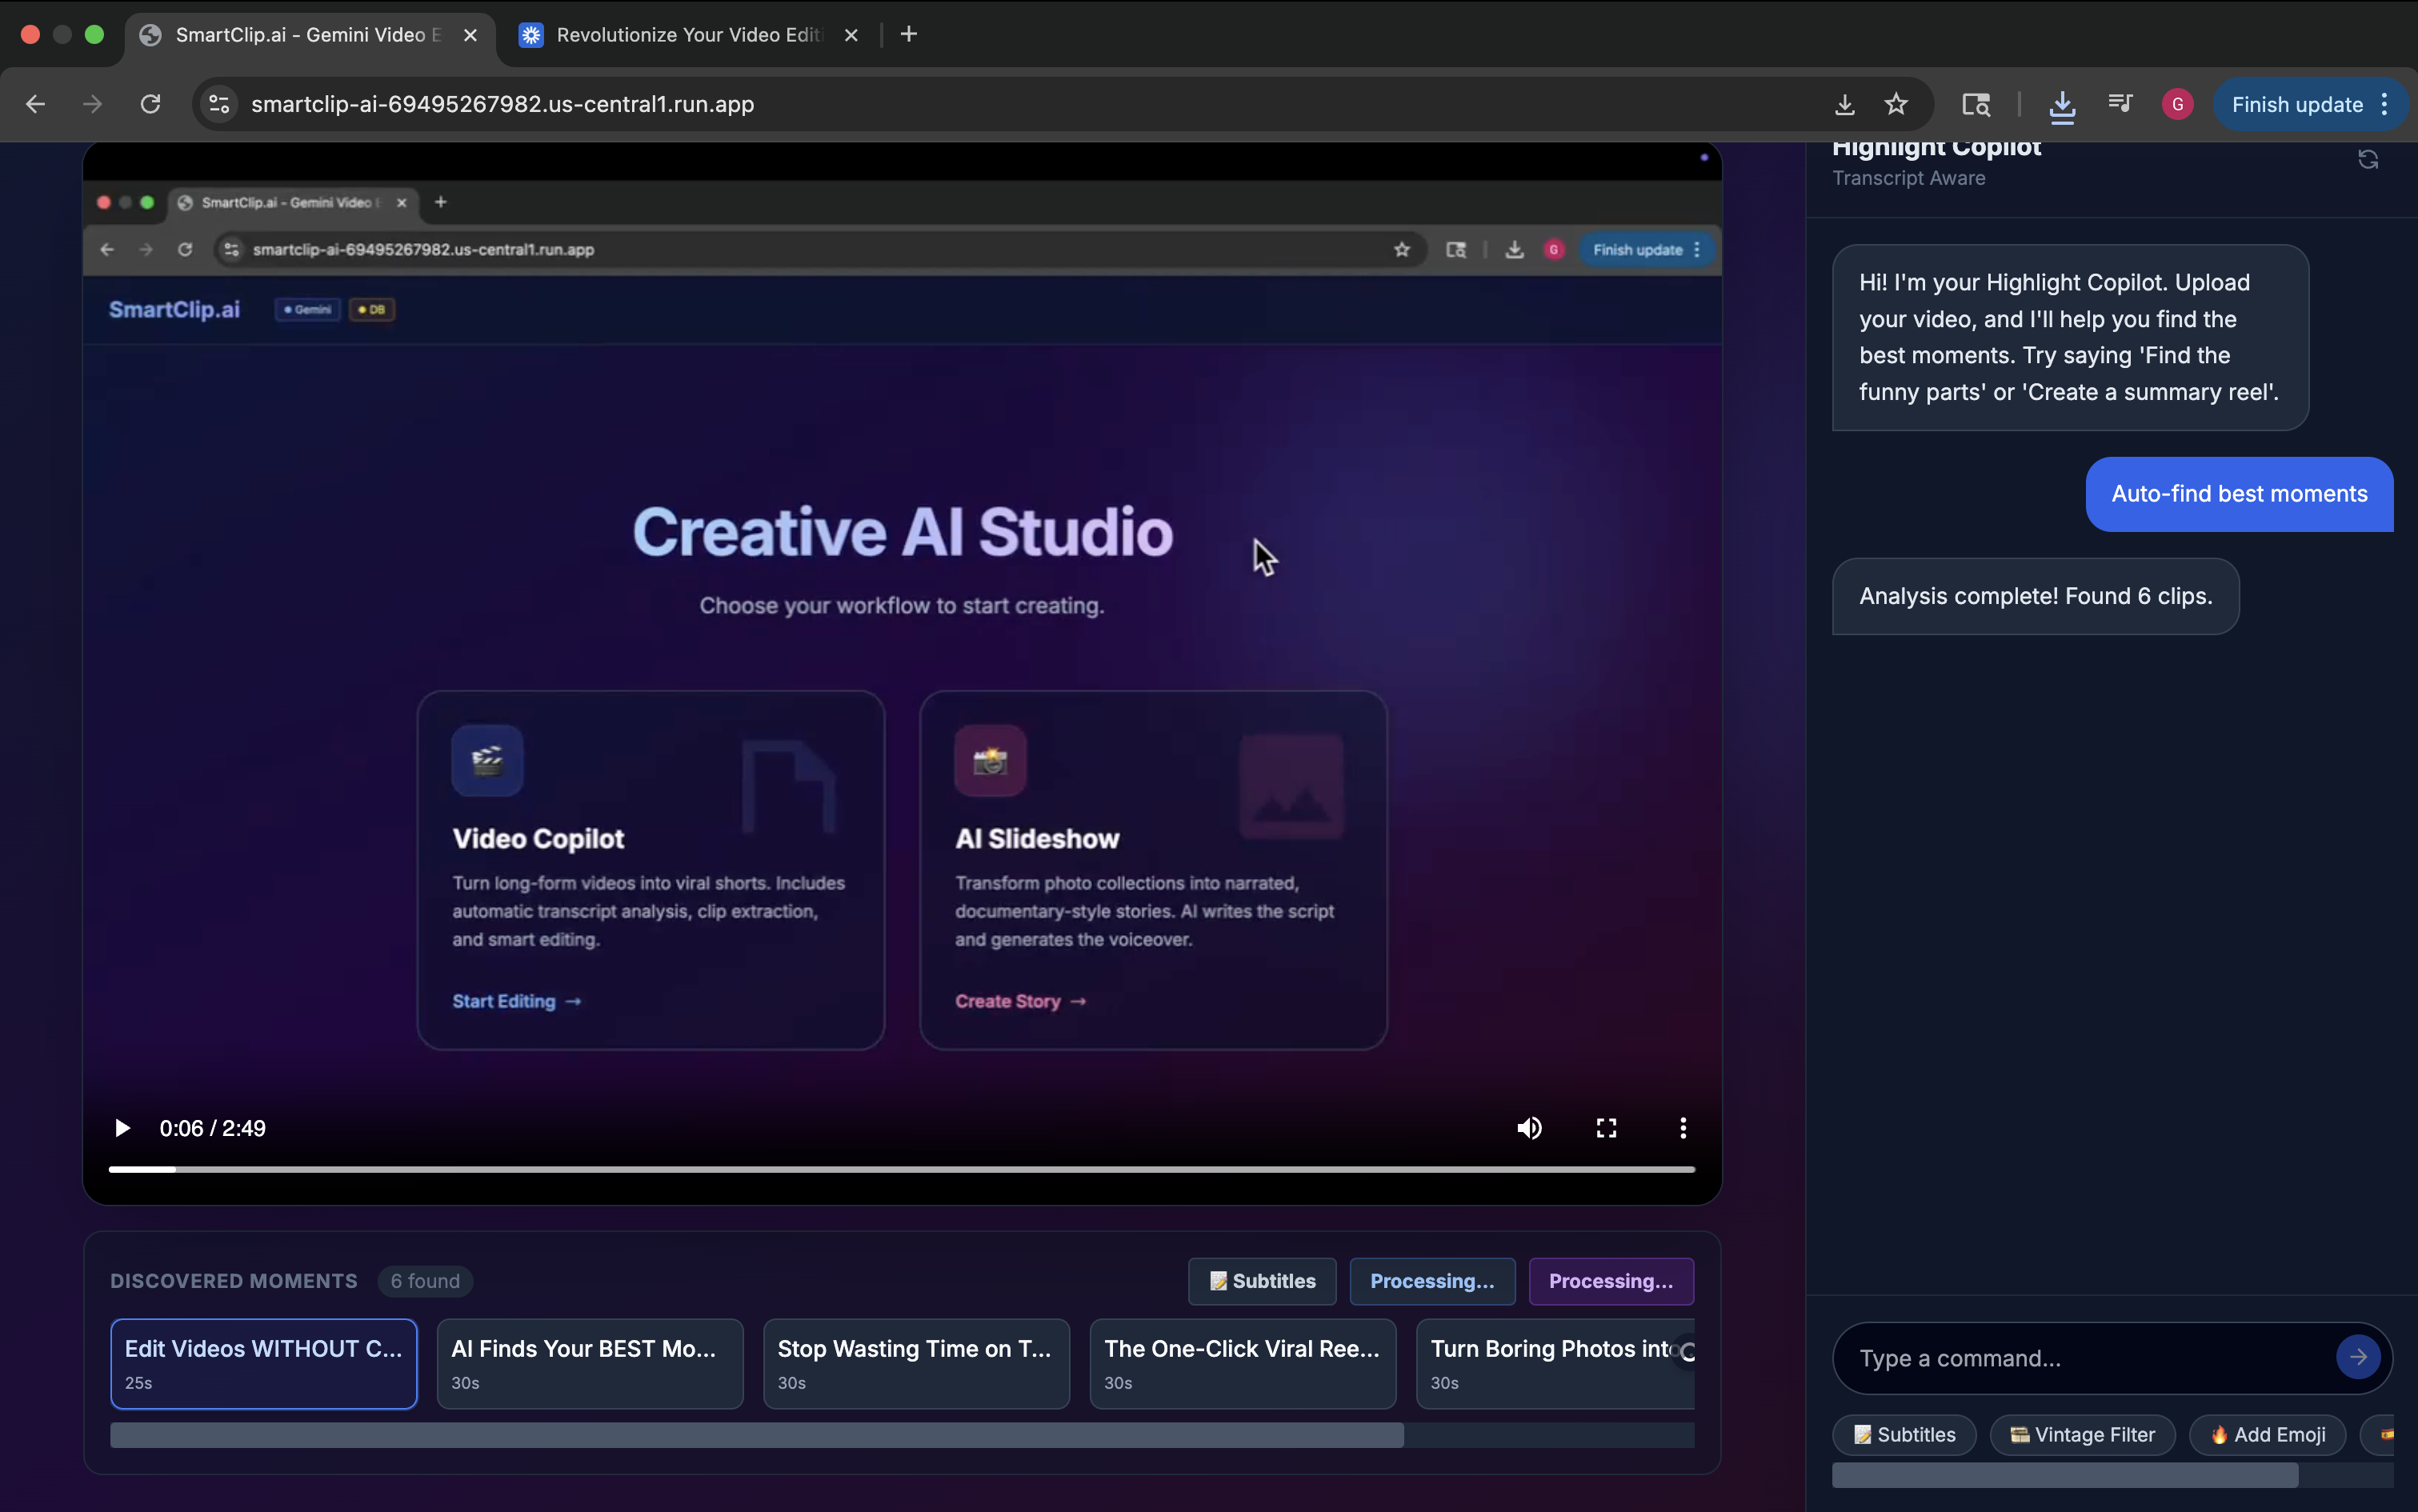This screenshot has width=2418, height=1512.
Task: Bookmark this page with the star icon
Action: pos(1896,104)
